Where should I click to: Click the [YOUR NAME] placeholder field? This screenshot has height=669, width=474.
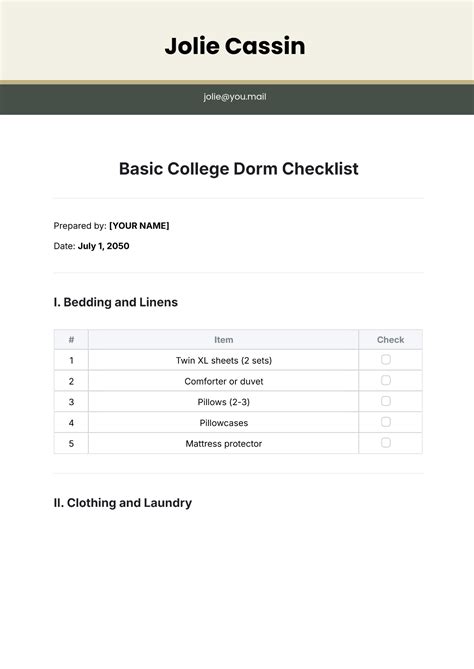pos(139,226)
